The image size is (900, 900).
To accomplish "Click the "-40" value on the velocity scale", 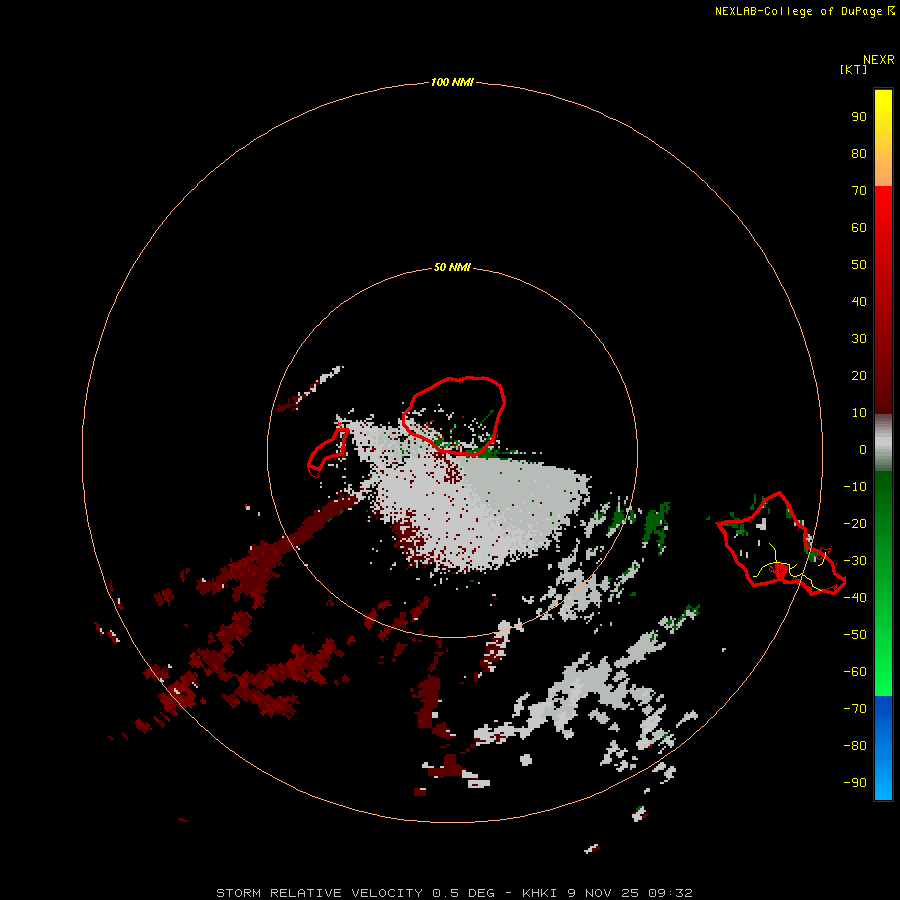I will 855,598.
